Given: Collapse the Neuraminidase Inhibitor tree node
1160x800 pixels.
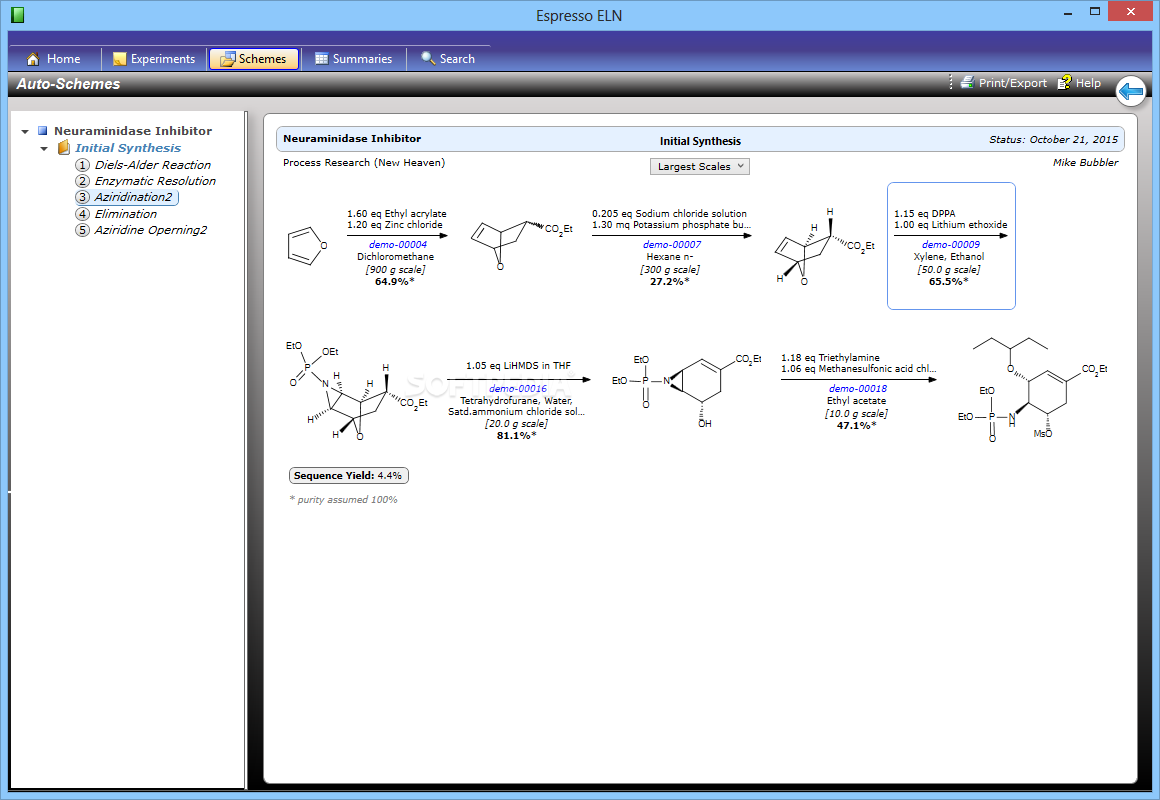Looking at the screenshot, I should (x=25, y=132).
